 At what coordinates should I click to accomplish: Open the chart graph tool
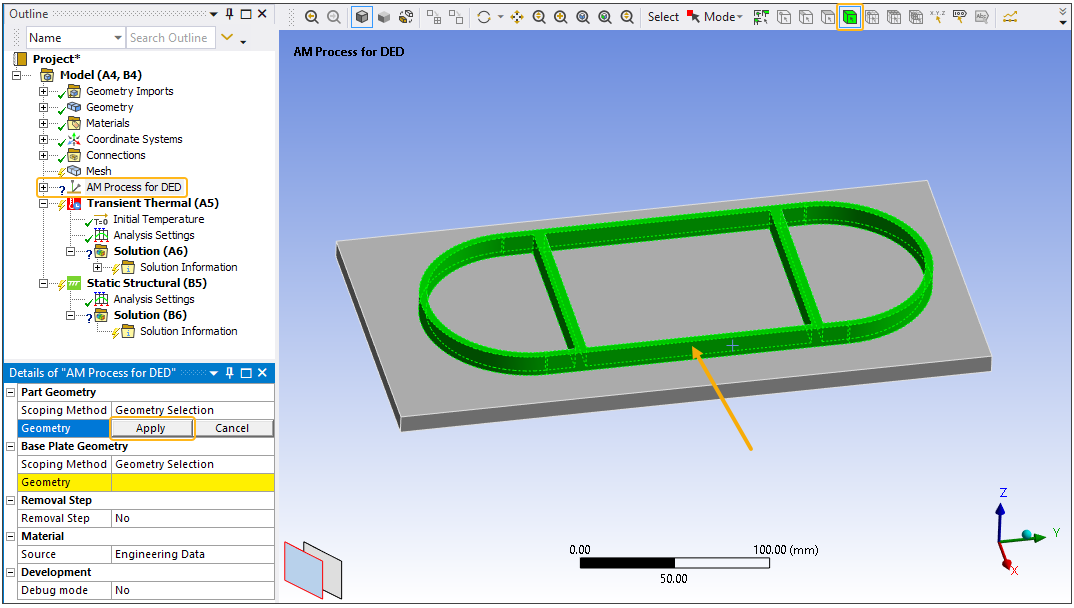pyautogui.click(x=1010, y=17)
